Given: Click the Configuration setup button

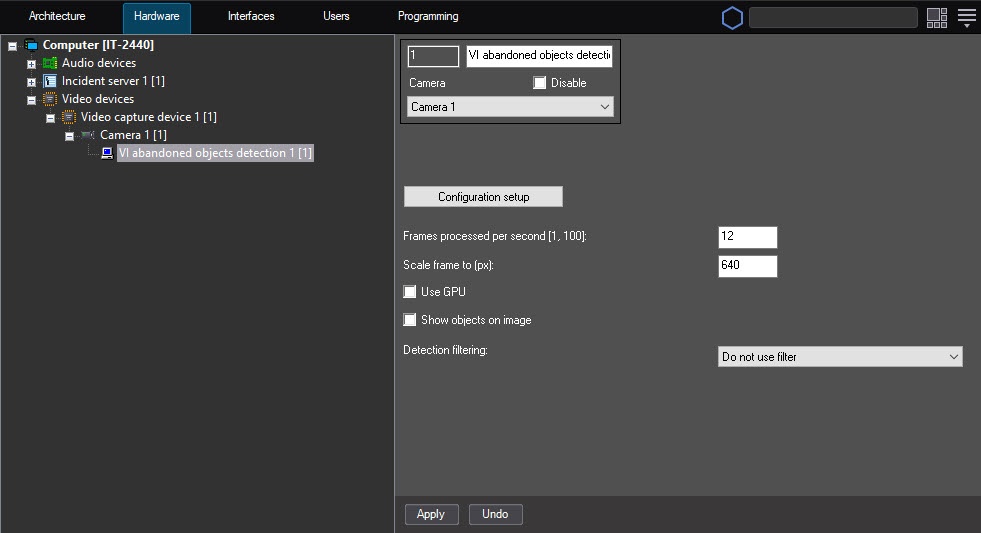Looking at the screenshot, I should [483, 197].
